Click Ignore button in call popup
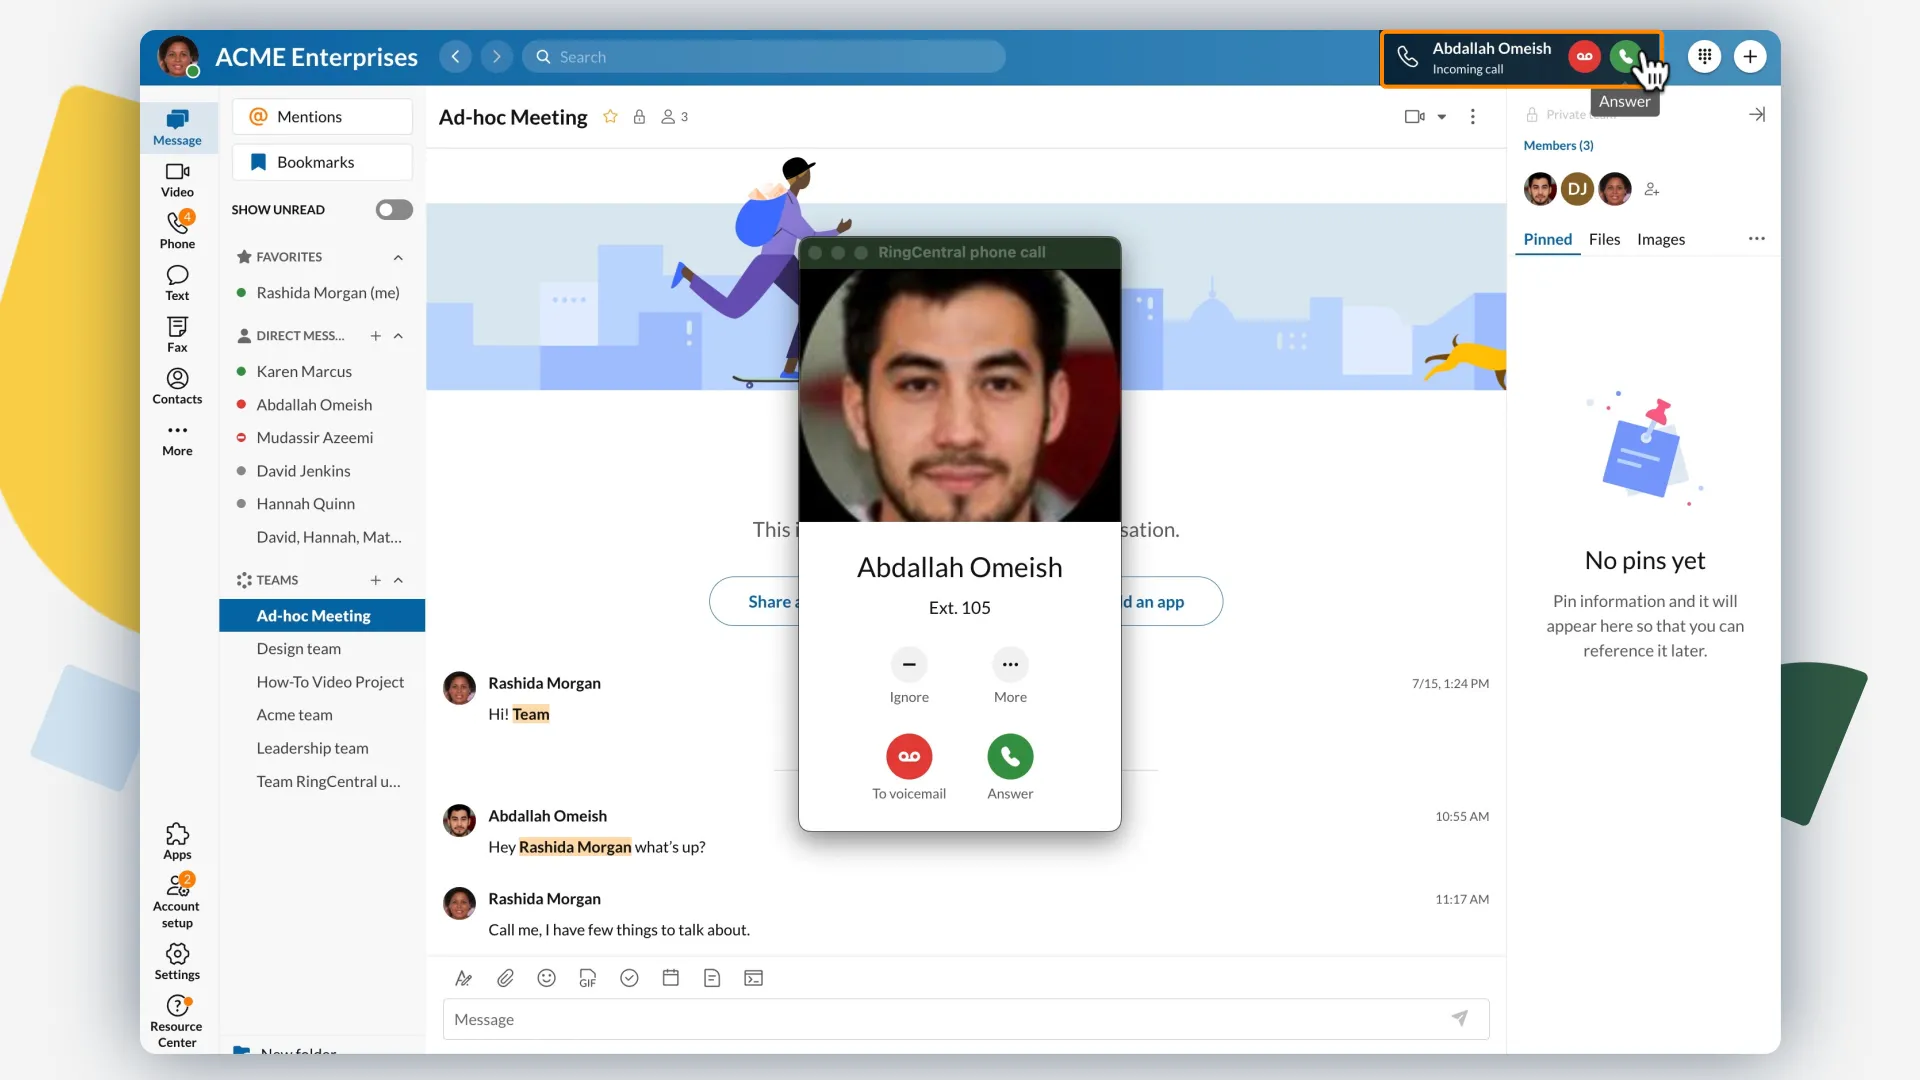Viewport: 1920px width, 1080px height. click(908, 665)
